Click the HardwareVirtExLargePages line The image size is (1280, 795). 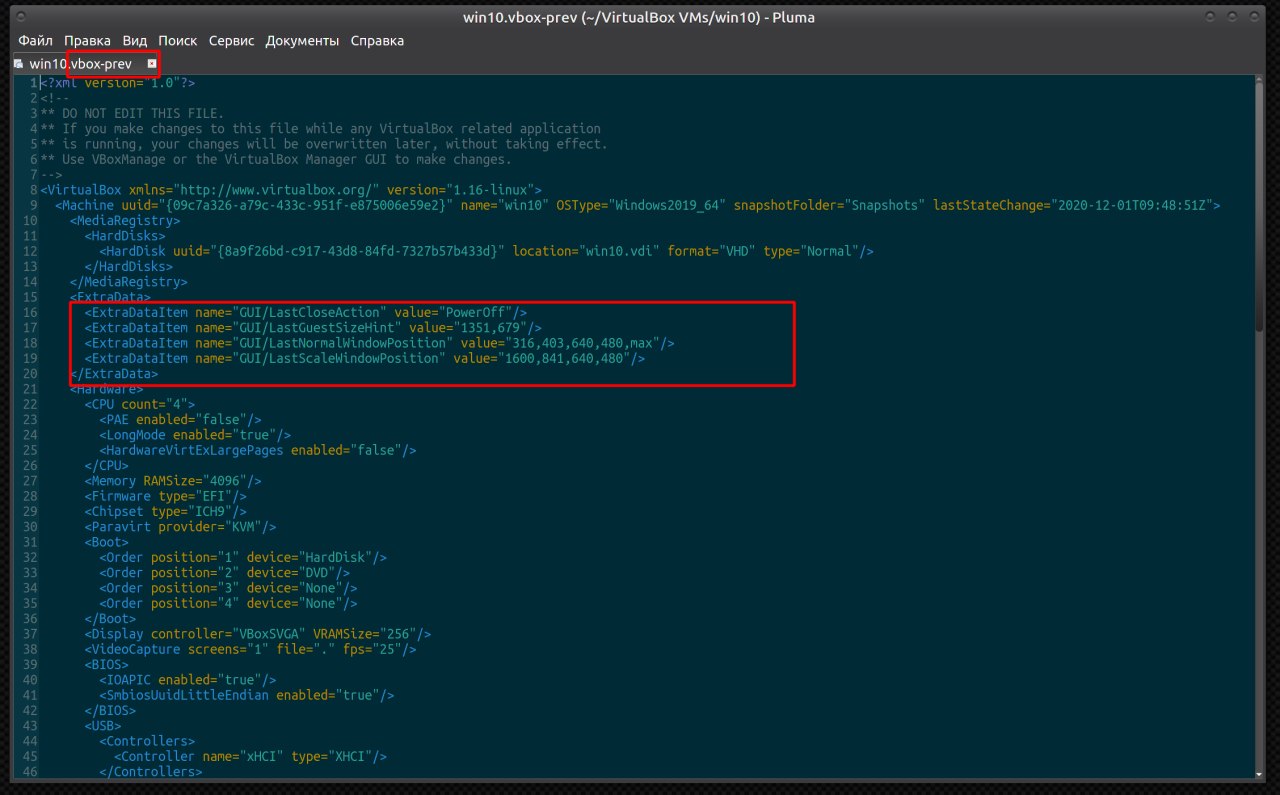[x=257, y=450]
